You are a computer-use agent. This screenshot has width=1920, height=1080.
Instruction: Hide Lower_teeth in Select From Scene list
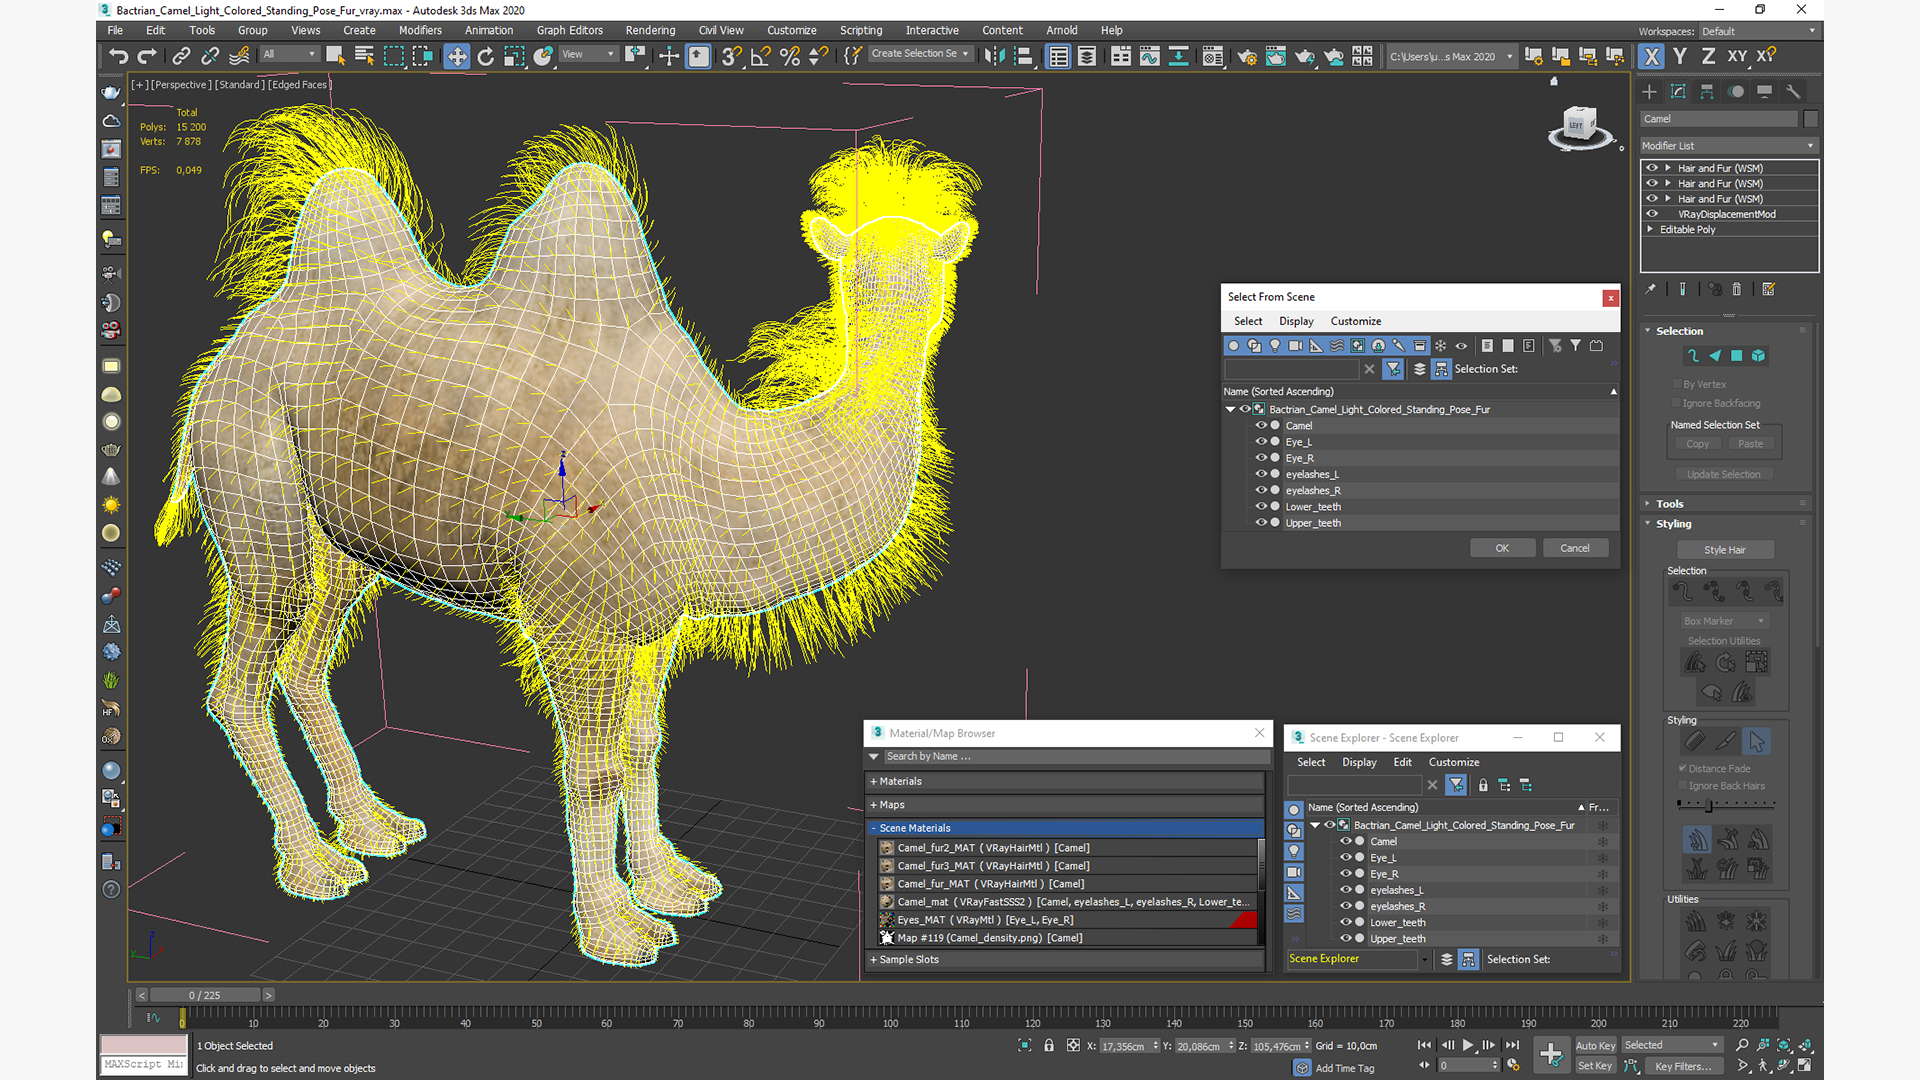(x=1261, y=506)
